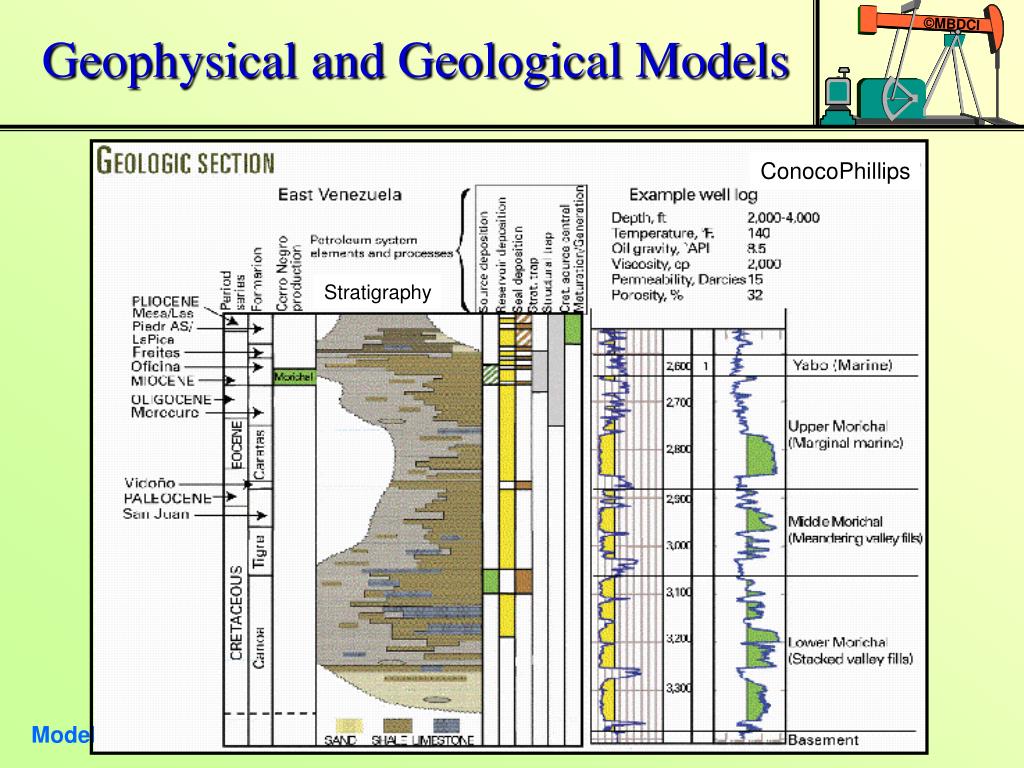Click the 2,900 depth marker
This screenshot has width=1024, height=768.
(679, 499)
